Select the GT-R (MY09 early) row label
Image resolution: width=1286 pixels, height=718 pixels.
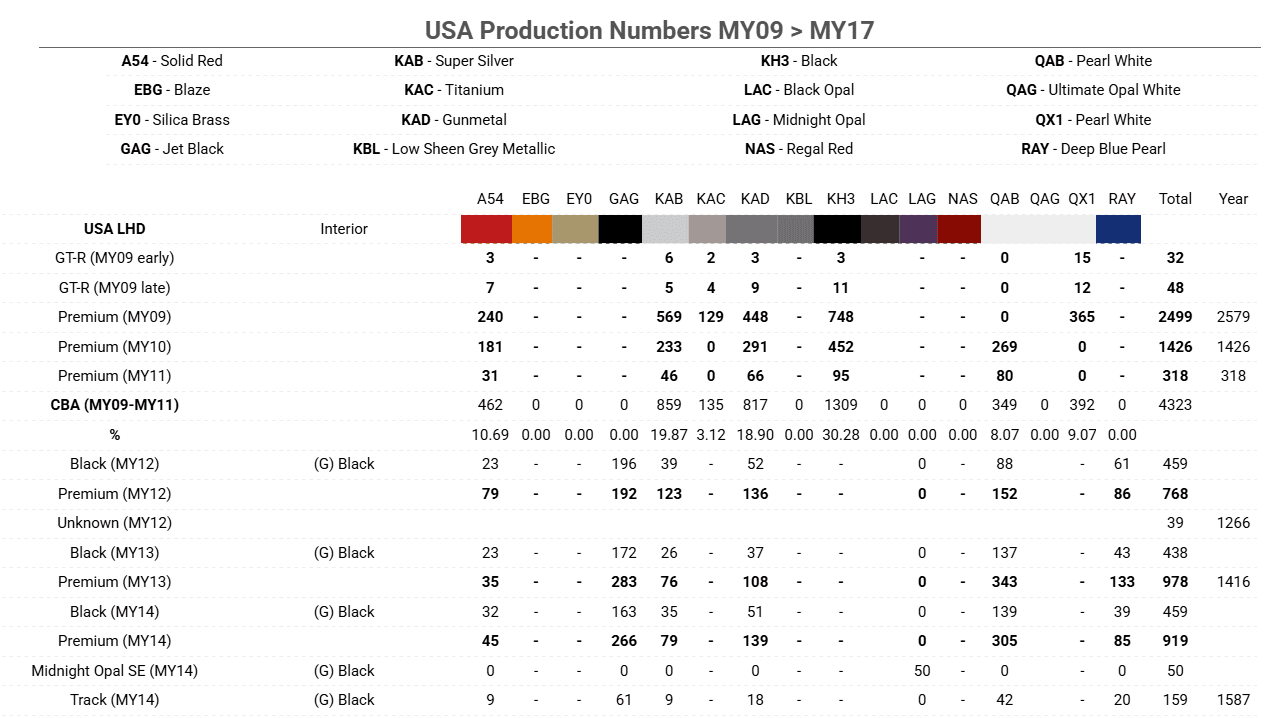click(x=114, y=258)
